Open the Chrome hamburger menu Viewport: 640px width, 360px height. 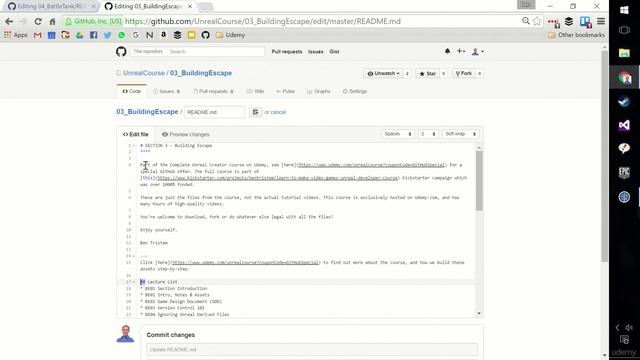pyautogui.click(x=601, y=21)
